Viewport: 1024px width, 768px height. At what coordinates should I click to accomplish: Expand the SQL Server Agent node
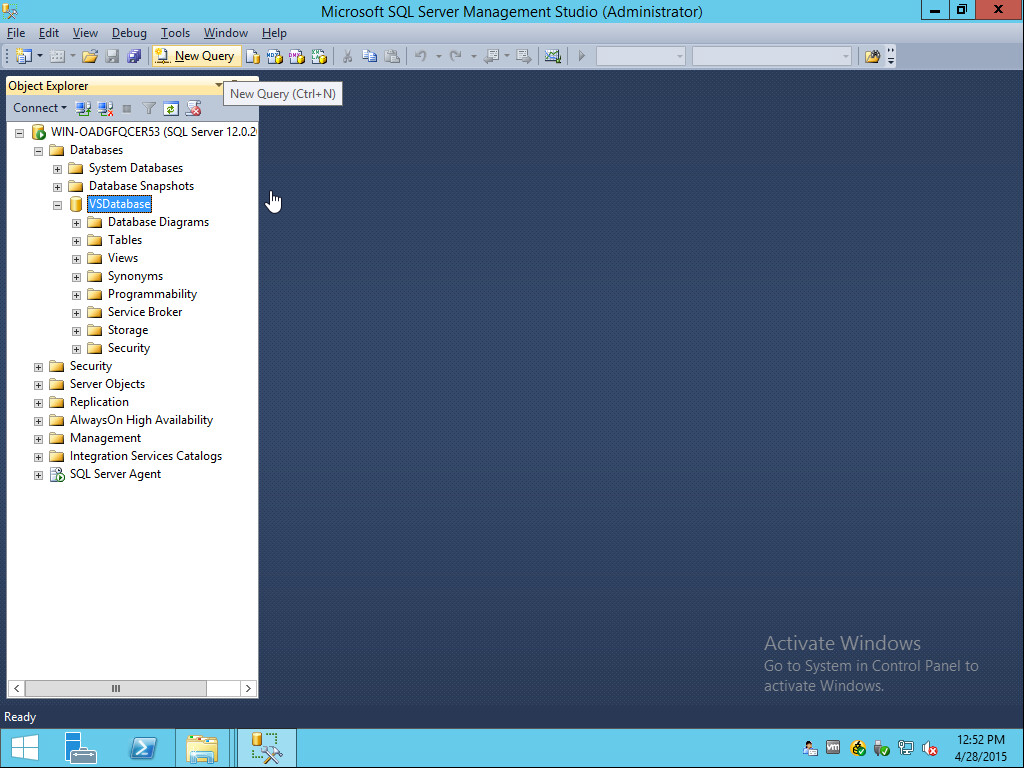pos(39,475)
